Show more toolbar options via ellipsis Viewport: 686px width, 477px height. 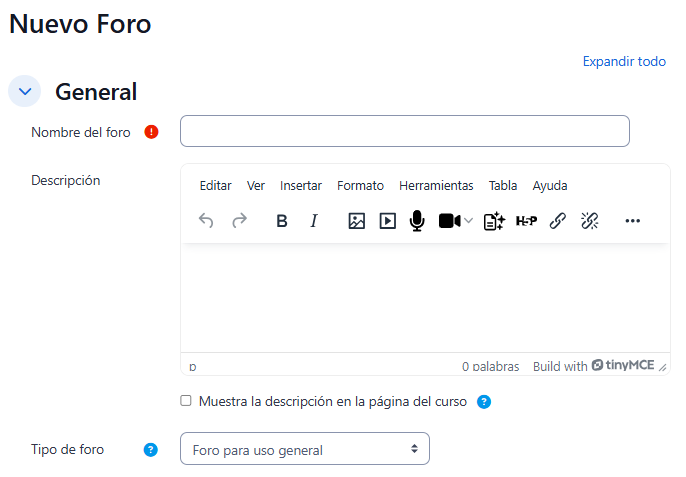click(x=632, y=221)
